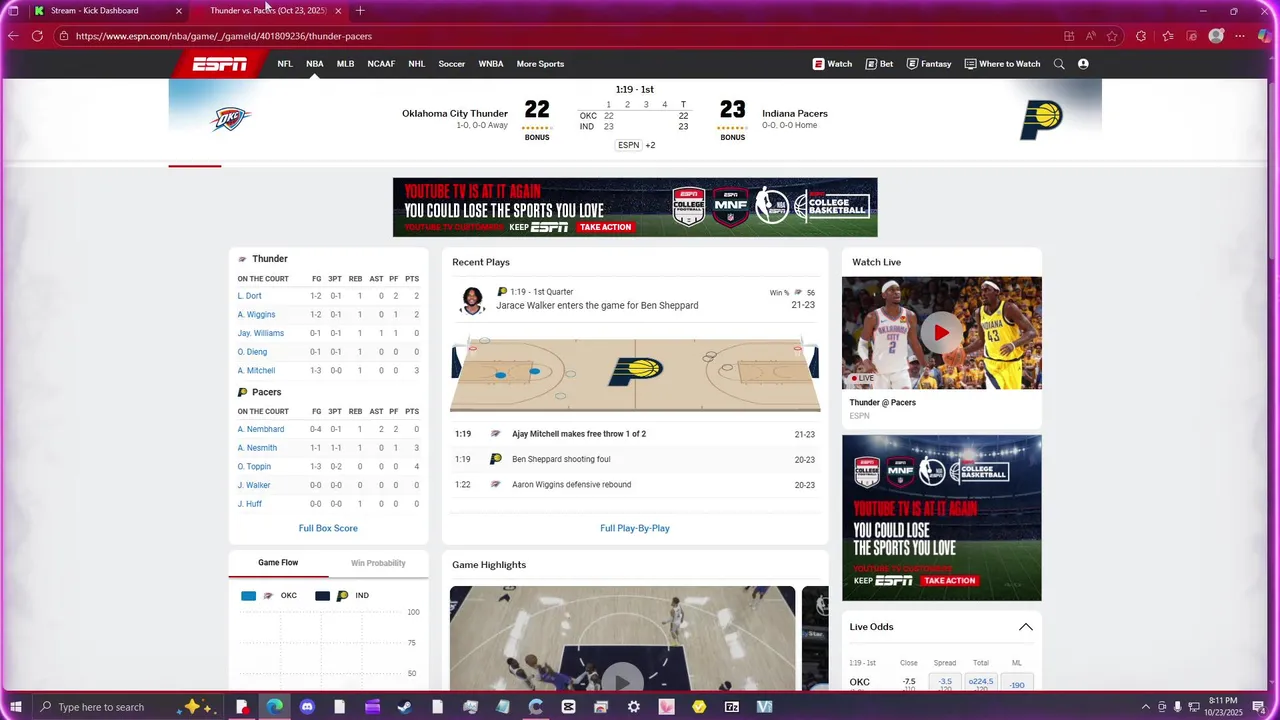Image resolution: width=1280 pixels, height=720 pixels.
Task: Open L. Dort player link
Action: click(x=249, y=296)
